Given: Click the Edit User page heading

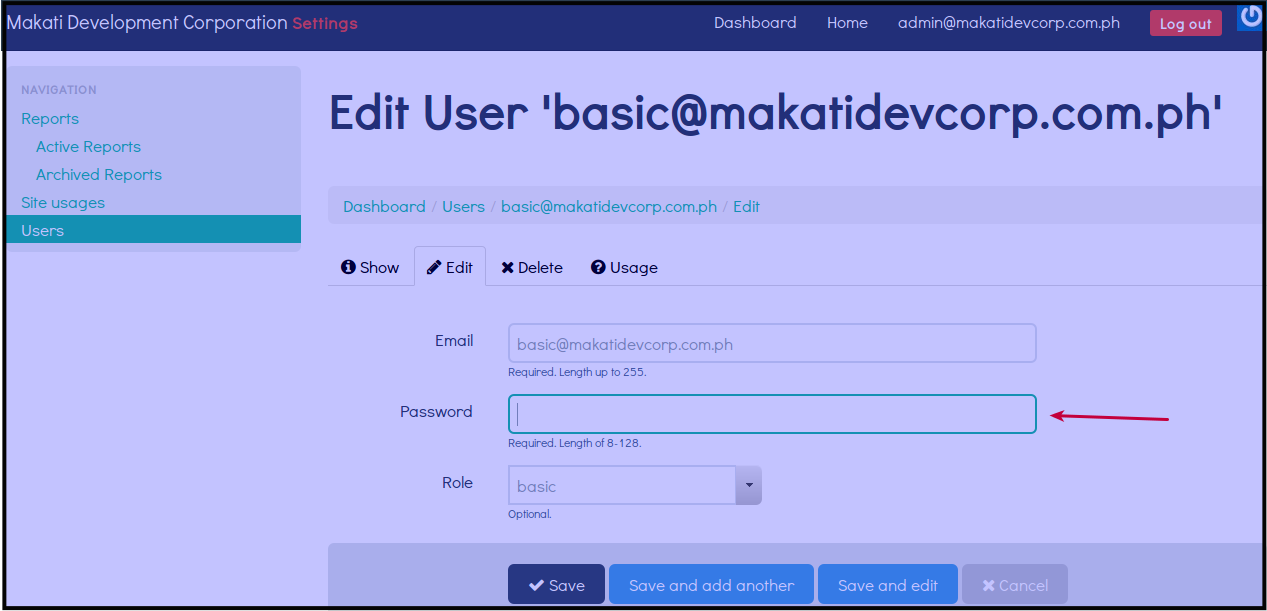Looking at the screenshot, I should 776,114.
